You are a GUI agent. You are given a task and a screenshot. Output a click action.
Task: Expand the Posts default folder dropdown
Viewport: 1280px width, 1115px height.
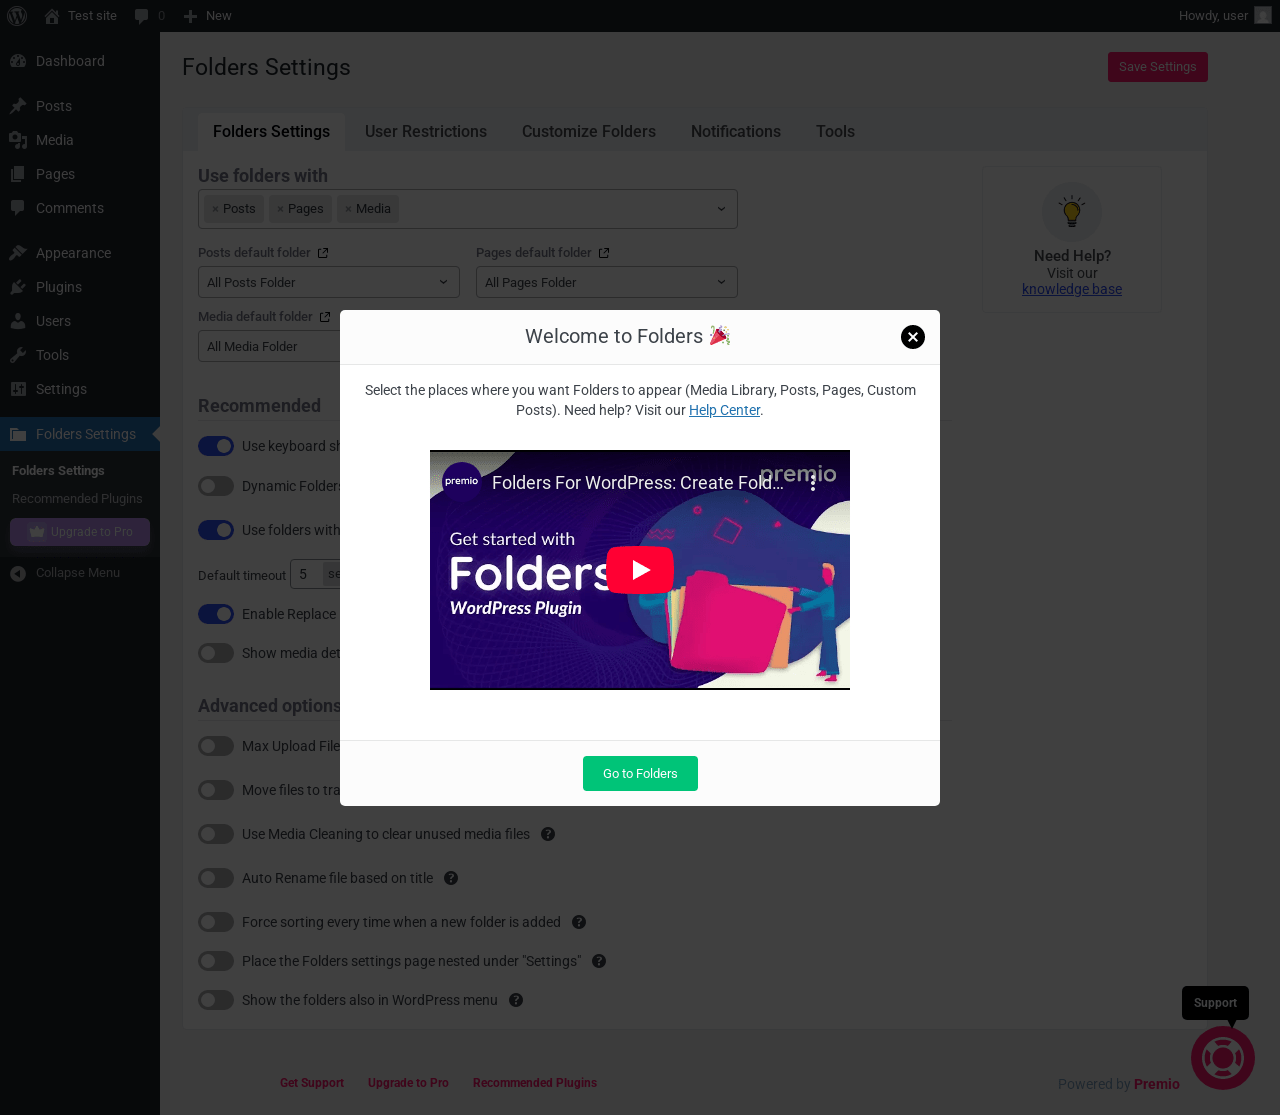pos(329,282)
